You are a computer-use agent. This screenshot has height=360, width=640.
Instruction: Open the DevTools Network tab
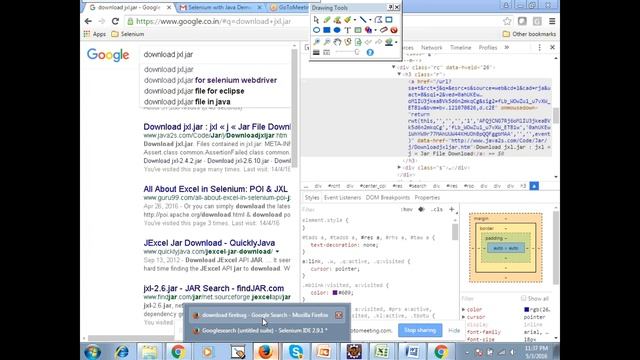(x=431, y=48)
